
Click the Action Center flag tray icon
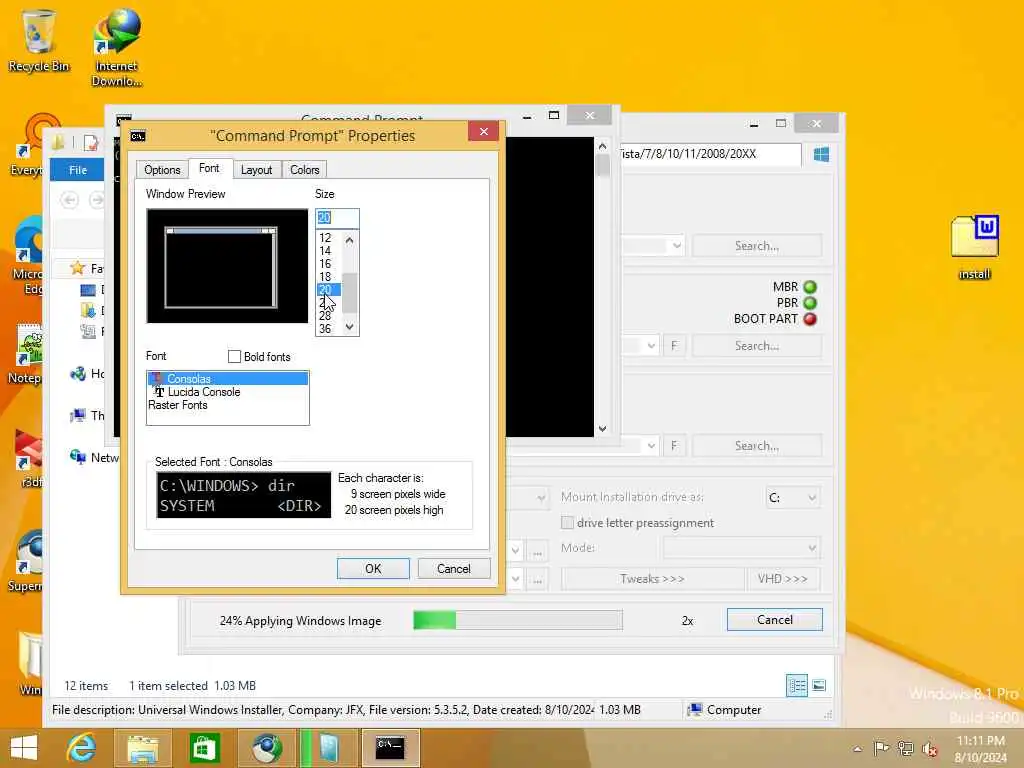[x=881, y=748]
